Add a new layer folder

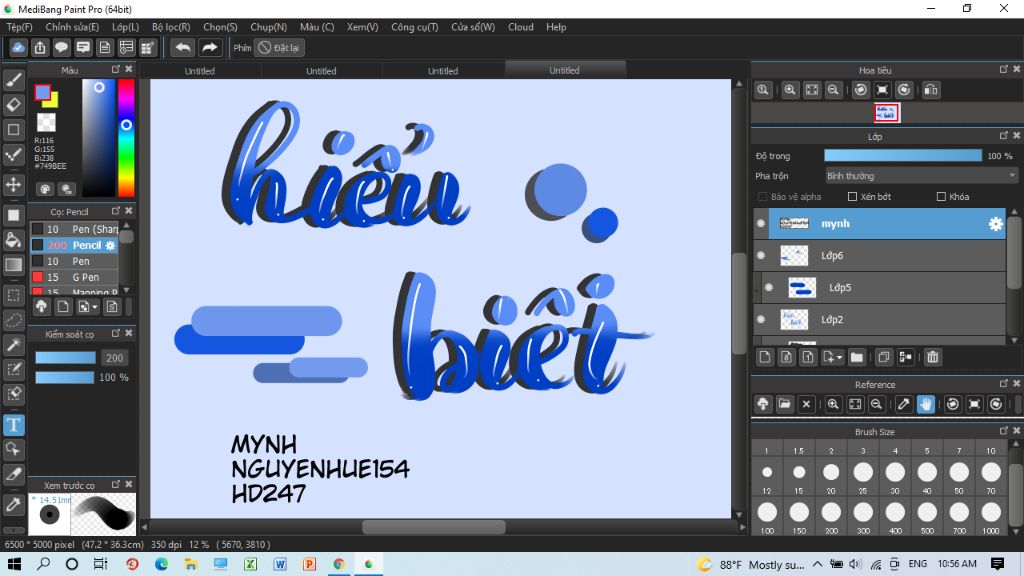(857, 357)
